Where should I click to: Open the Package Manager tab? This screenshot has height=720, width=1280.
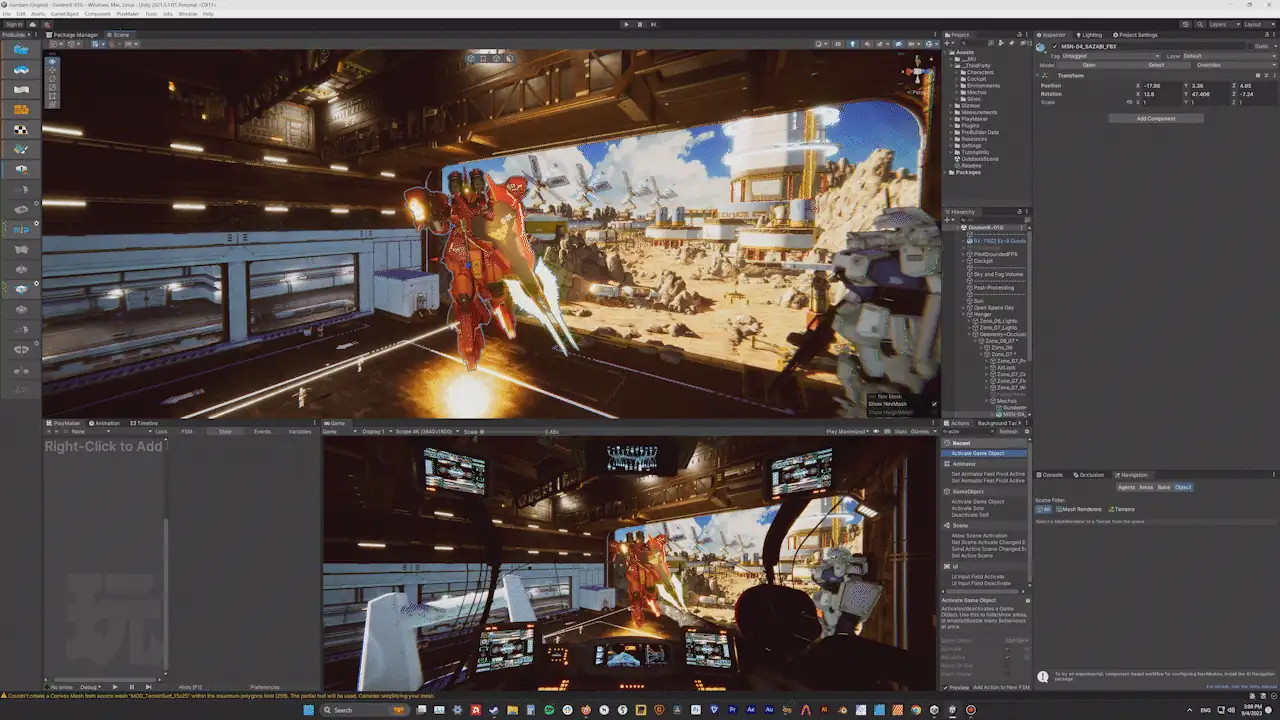click(73, 35)
